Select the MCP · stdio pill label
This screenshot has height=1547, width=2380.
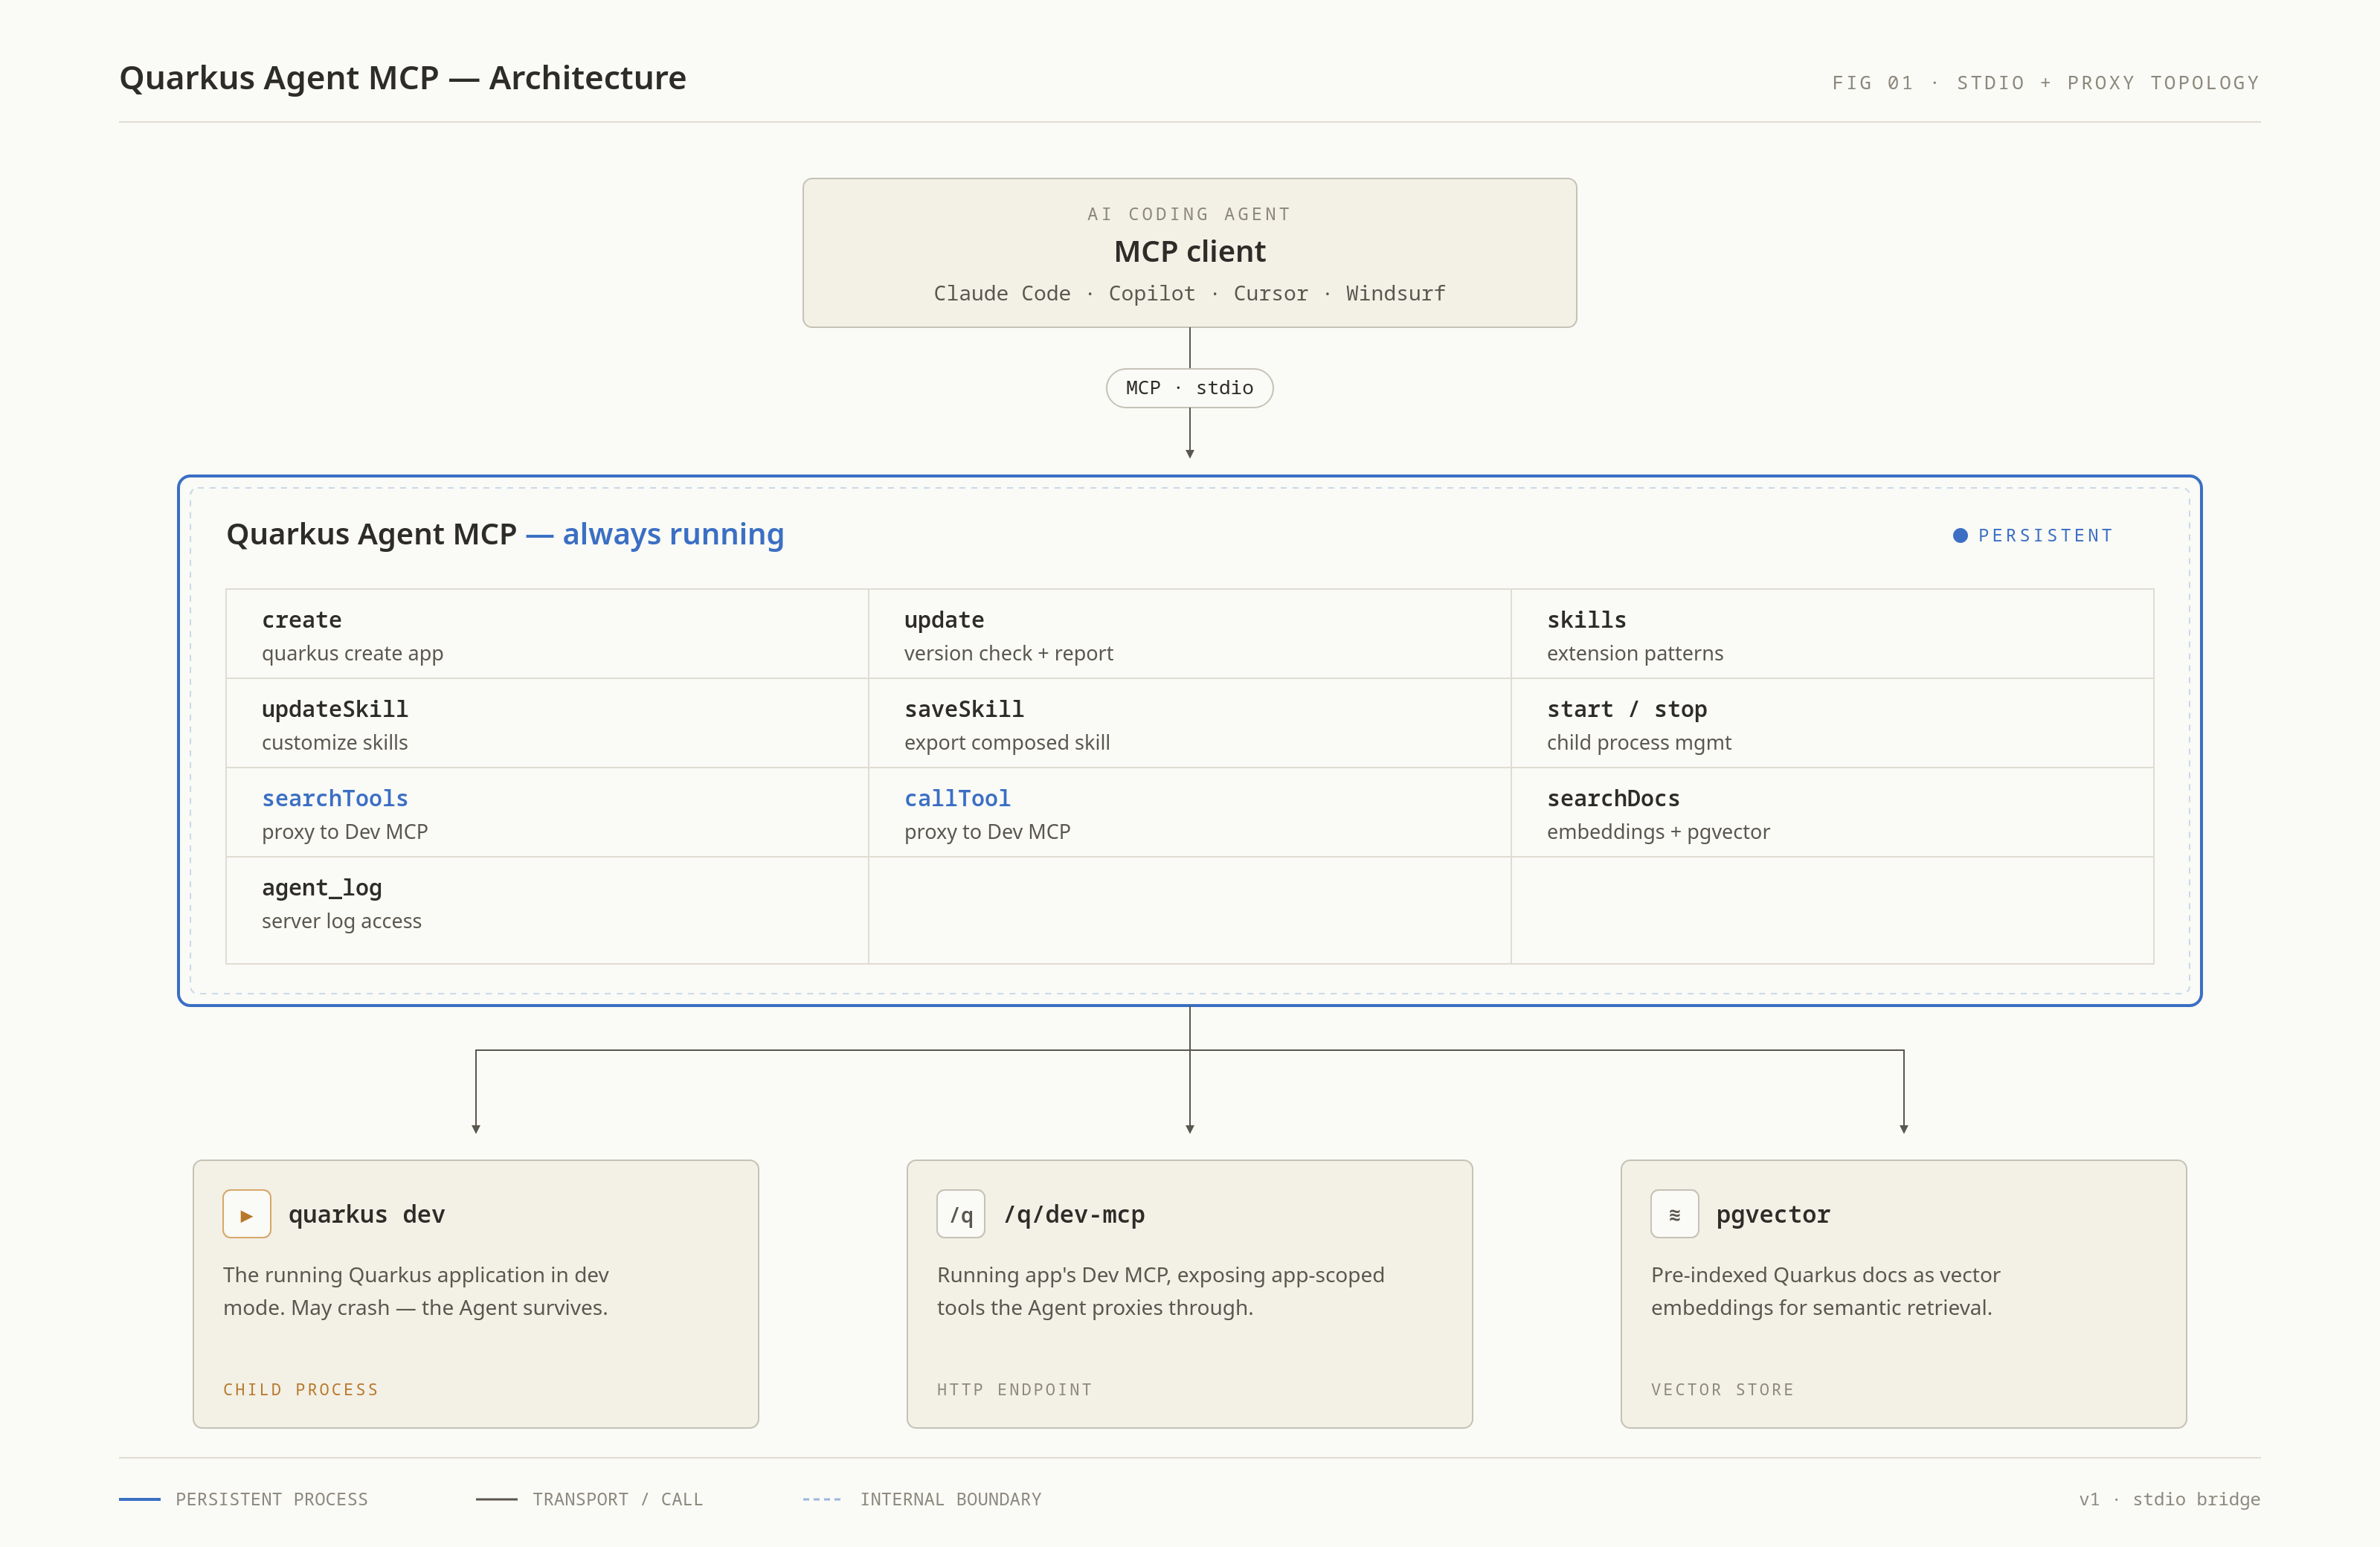tap(1190, 388)
